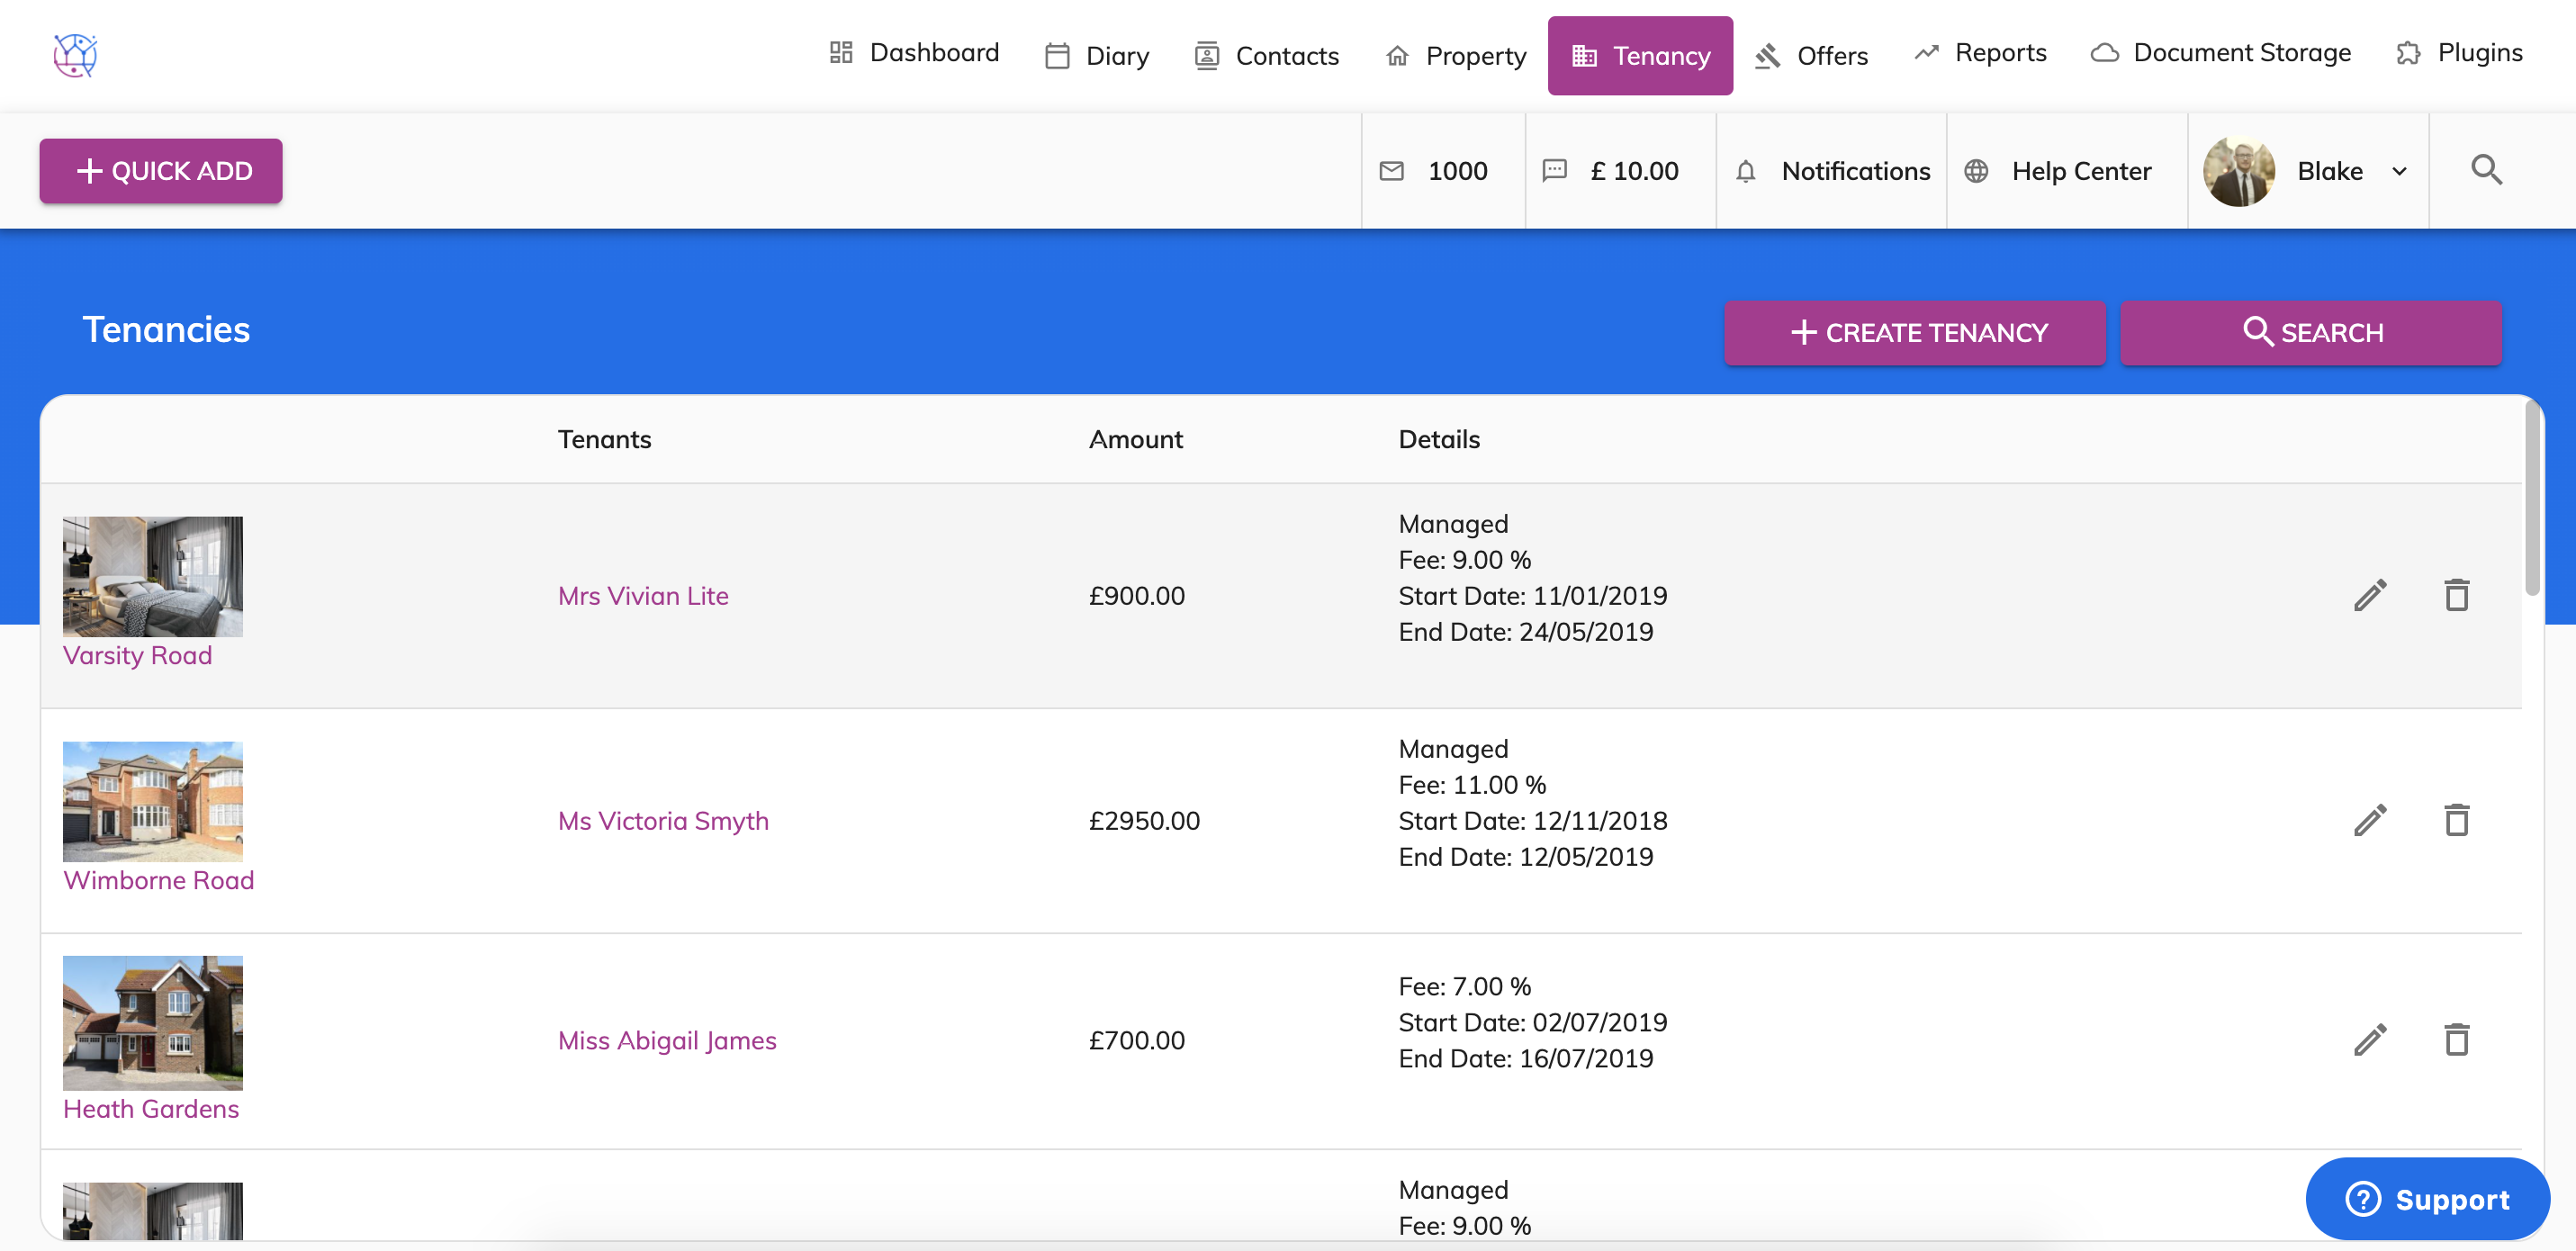Click trash icon for Mrs Vivian Lite tenancy
This screenshot has width=2576, height=1251.
click(2456, 595)
